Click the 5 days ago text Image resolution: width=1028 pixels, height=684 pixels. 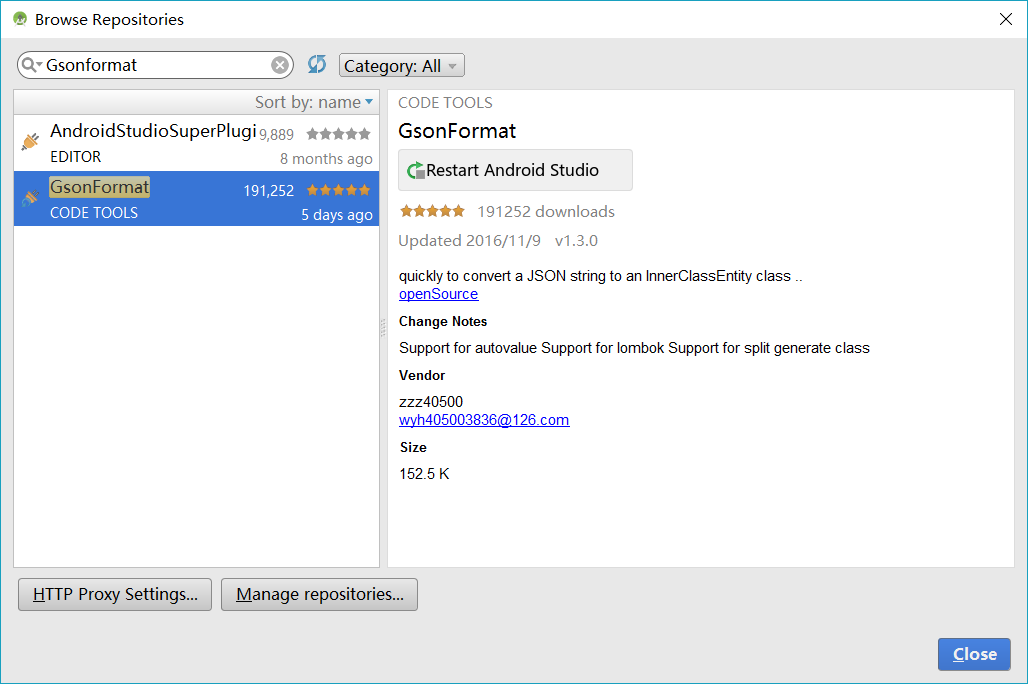click(336, 214)
